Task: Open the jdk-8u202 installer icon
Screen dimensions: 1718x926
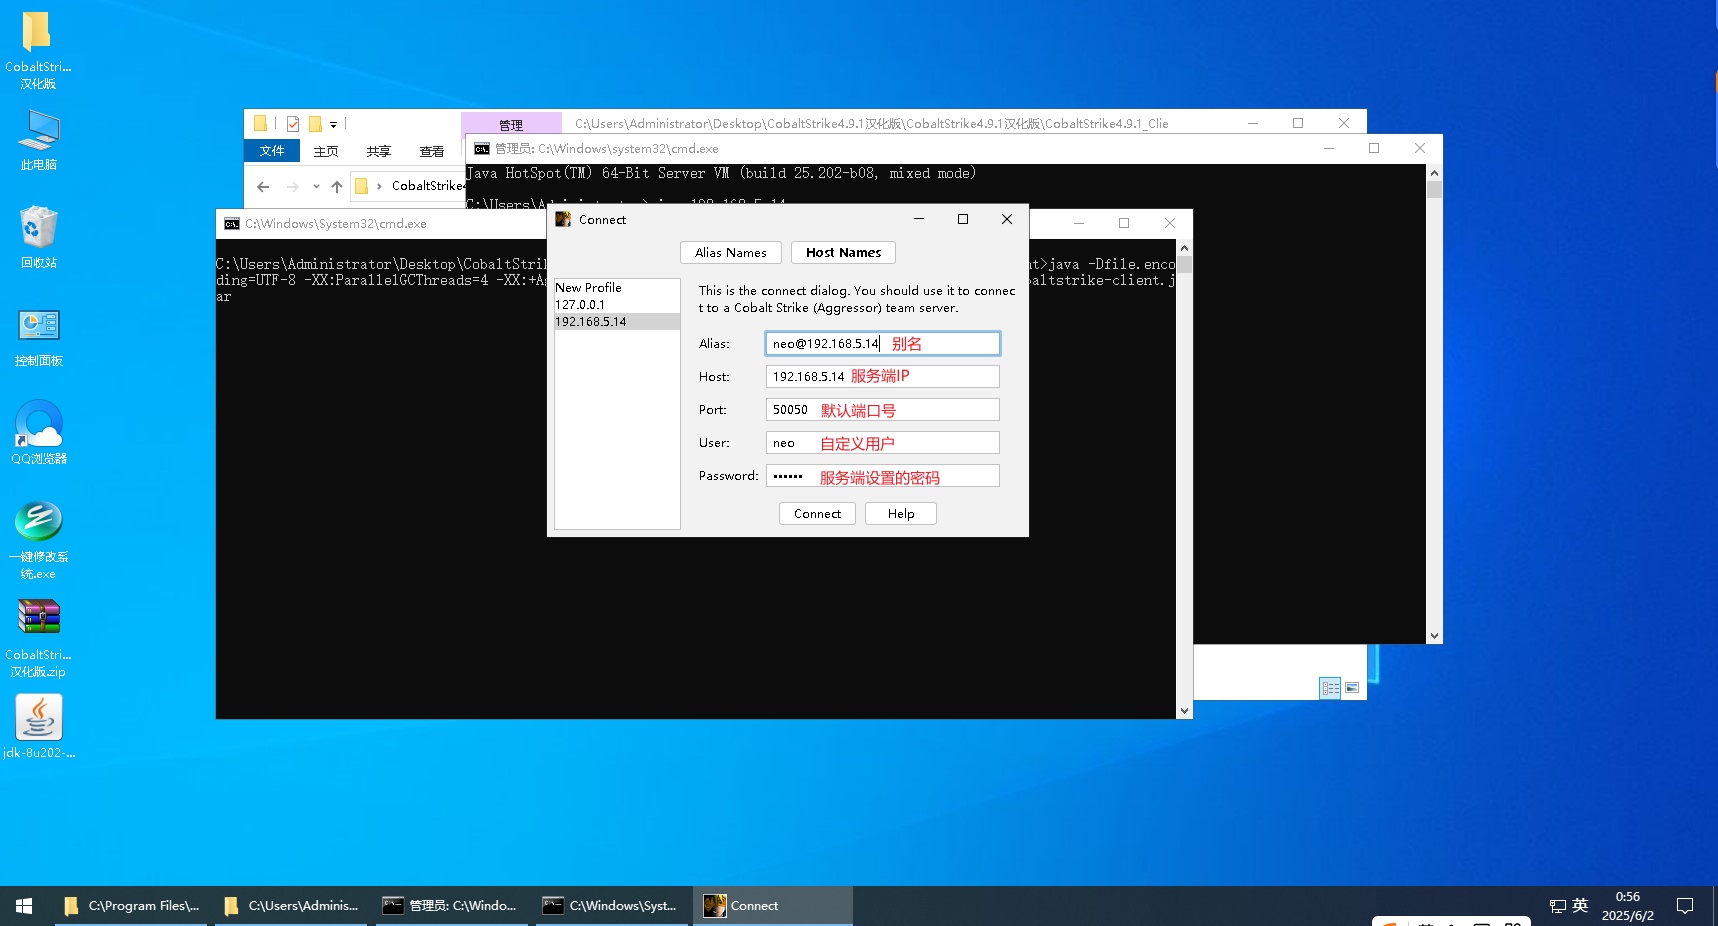Action: 38,727
